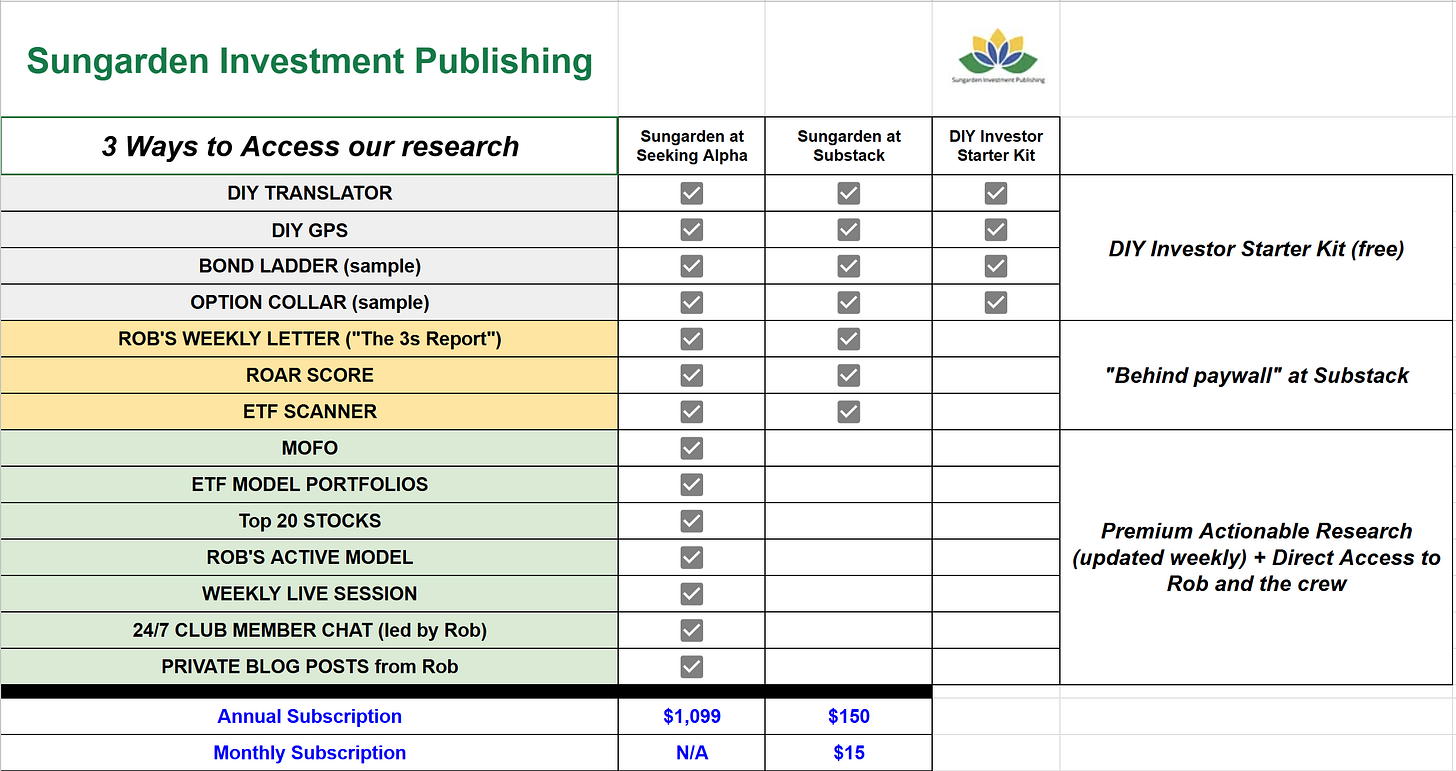This screenshot has height=771, width=1456.
Task: Toggle the Top 20 STOCKS checkbox
Action: 691,521
